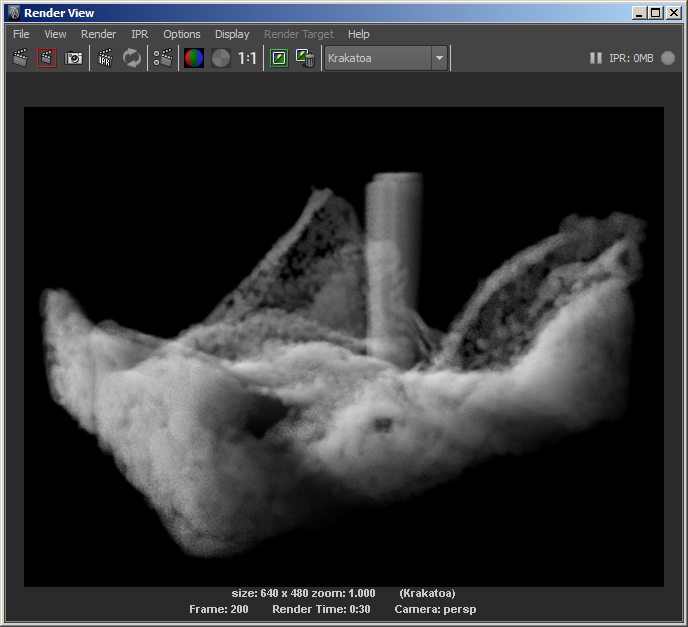Open the Help menu
The image size is (688, 627).
[358, 34]
